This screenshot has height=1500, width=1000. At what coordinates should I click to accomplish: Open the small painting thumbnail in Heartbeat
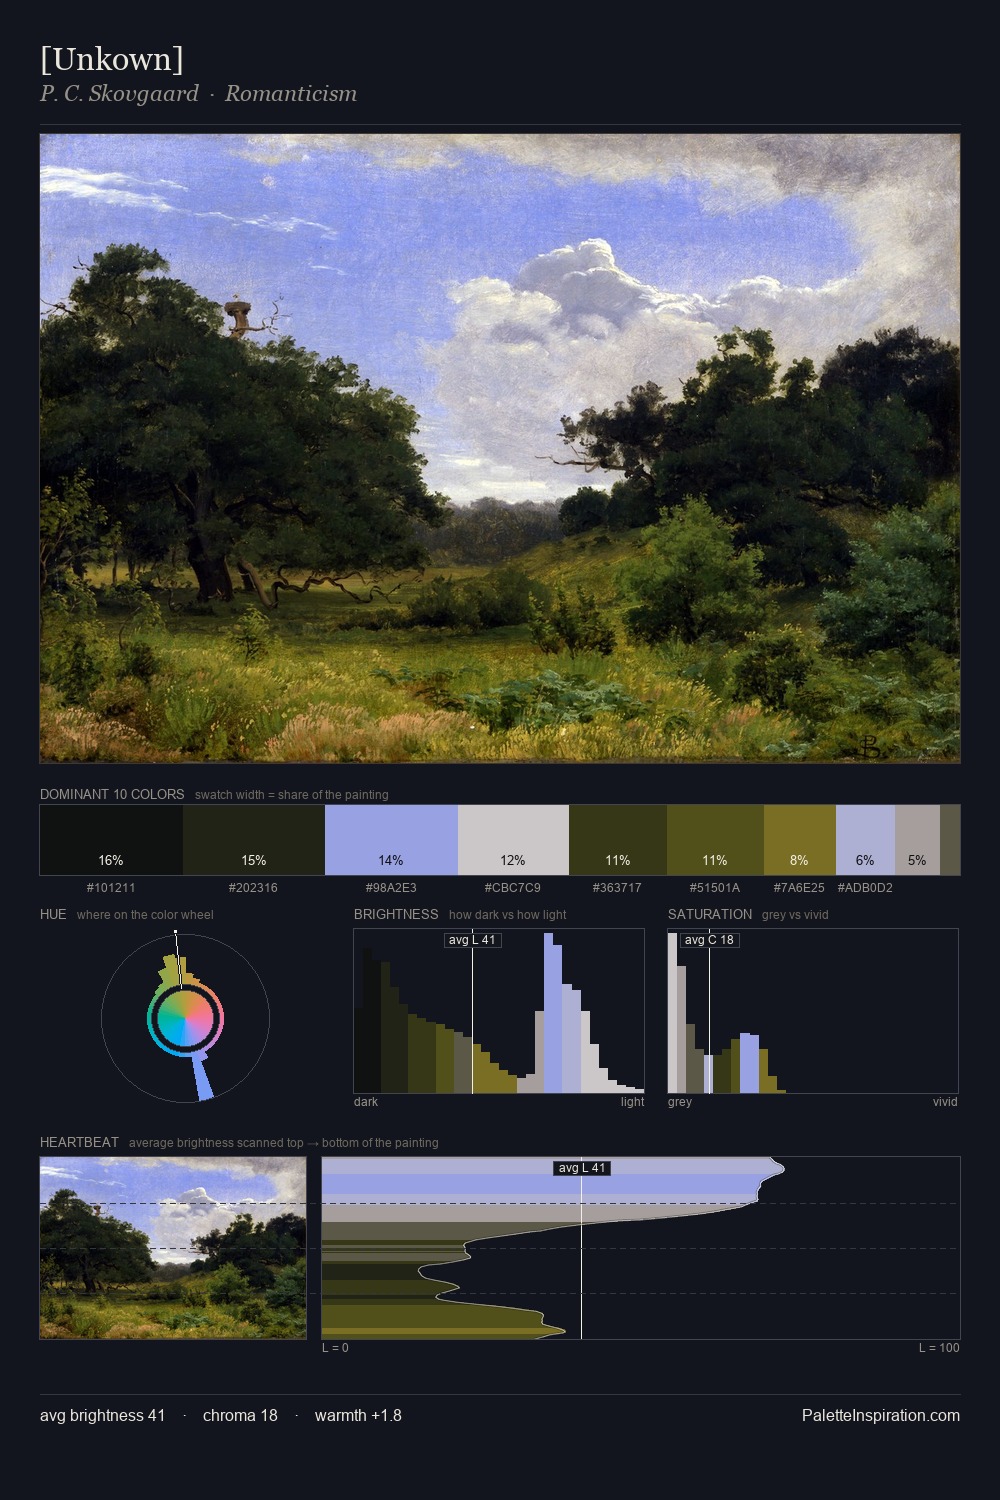173,1248
